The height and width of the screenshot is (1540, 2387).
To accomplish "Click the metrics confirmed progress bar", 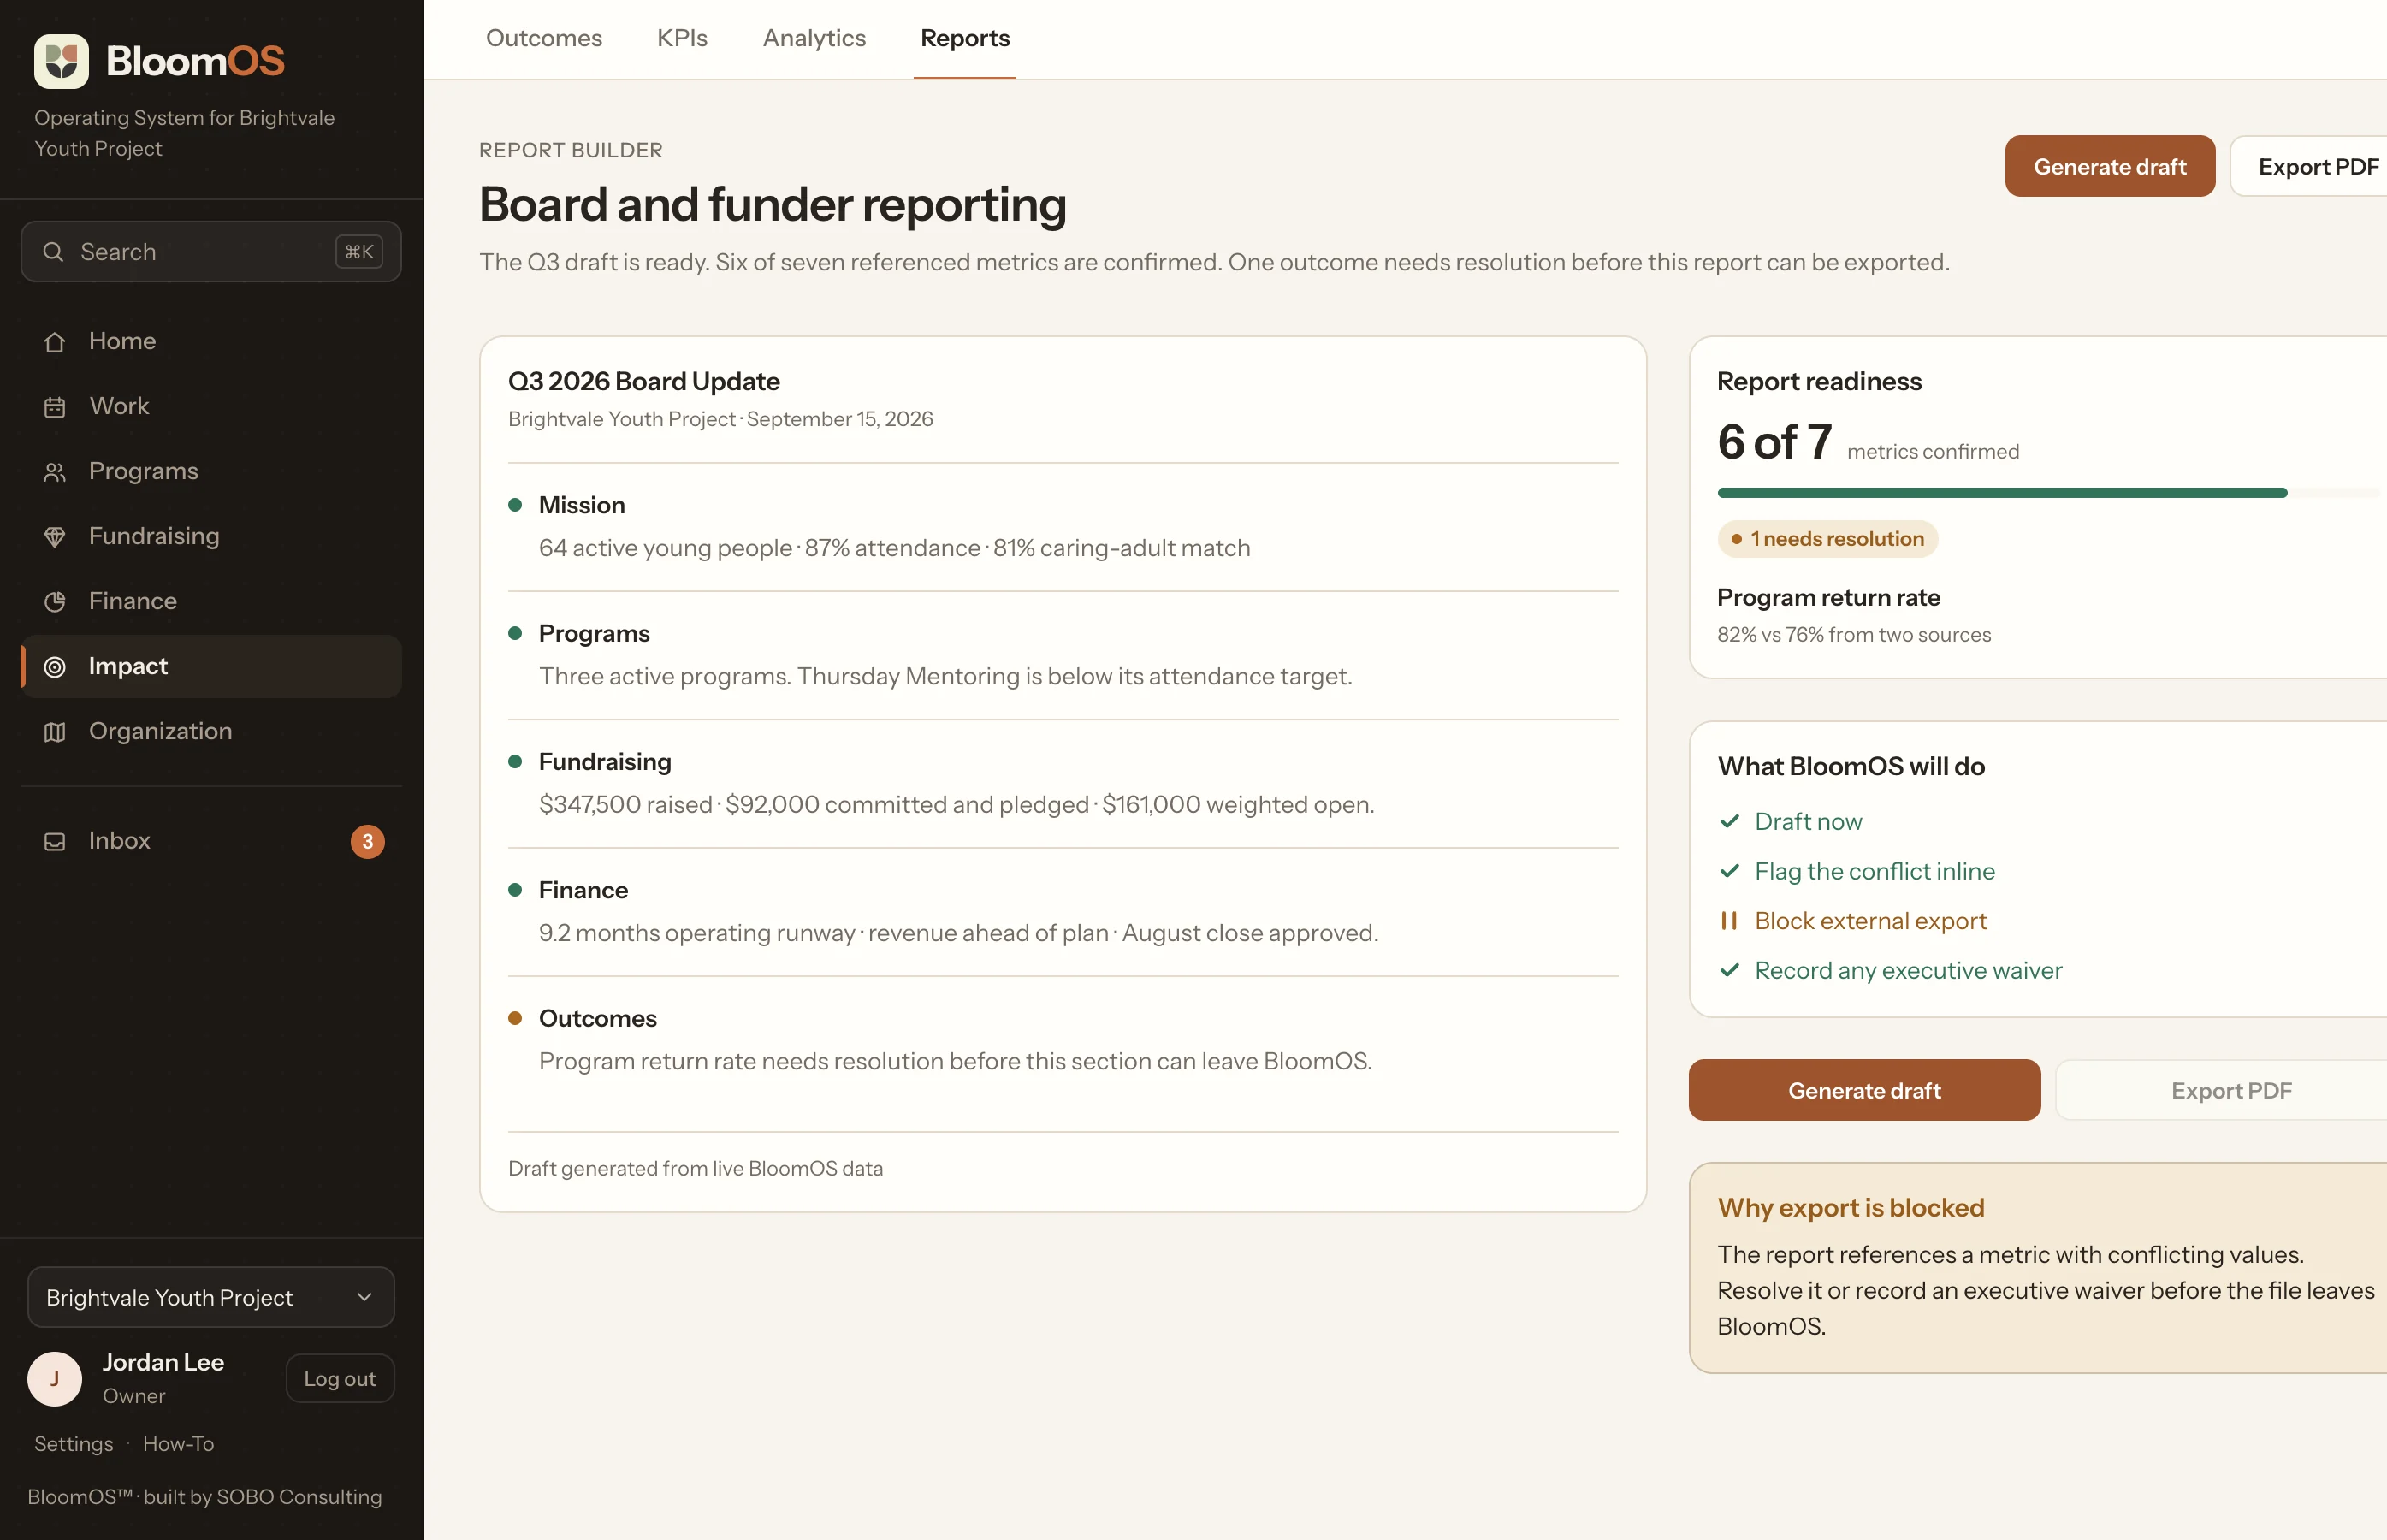I will (x=2050, y=493).
